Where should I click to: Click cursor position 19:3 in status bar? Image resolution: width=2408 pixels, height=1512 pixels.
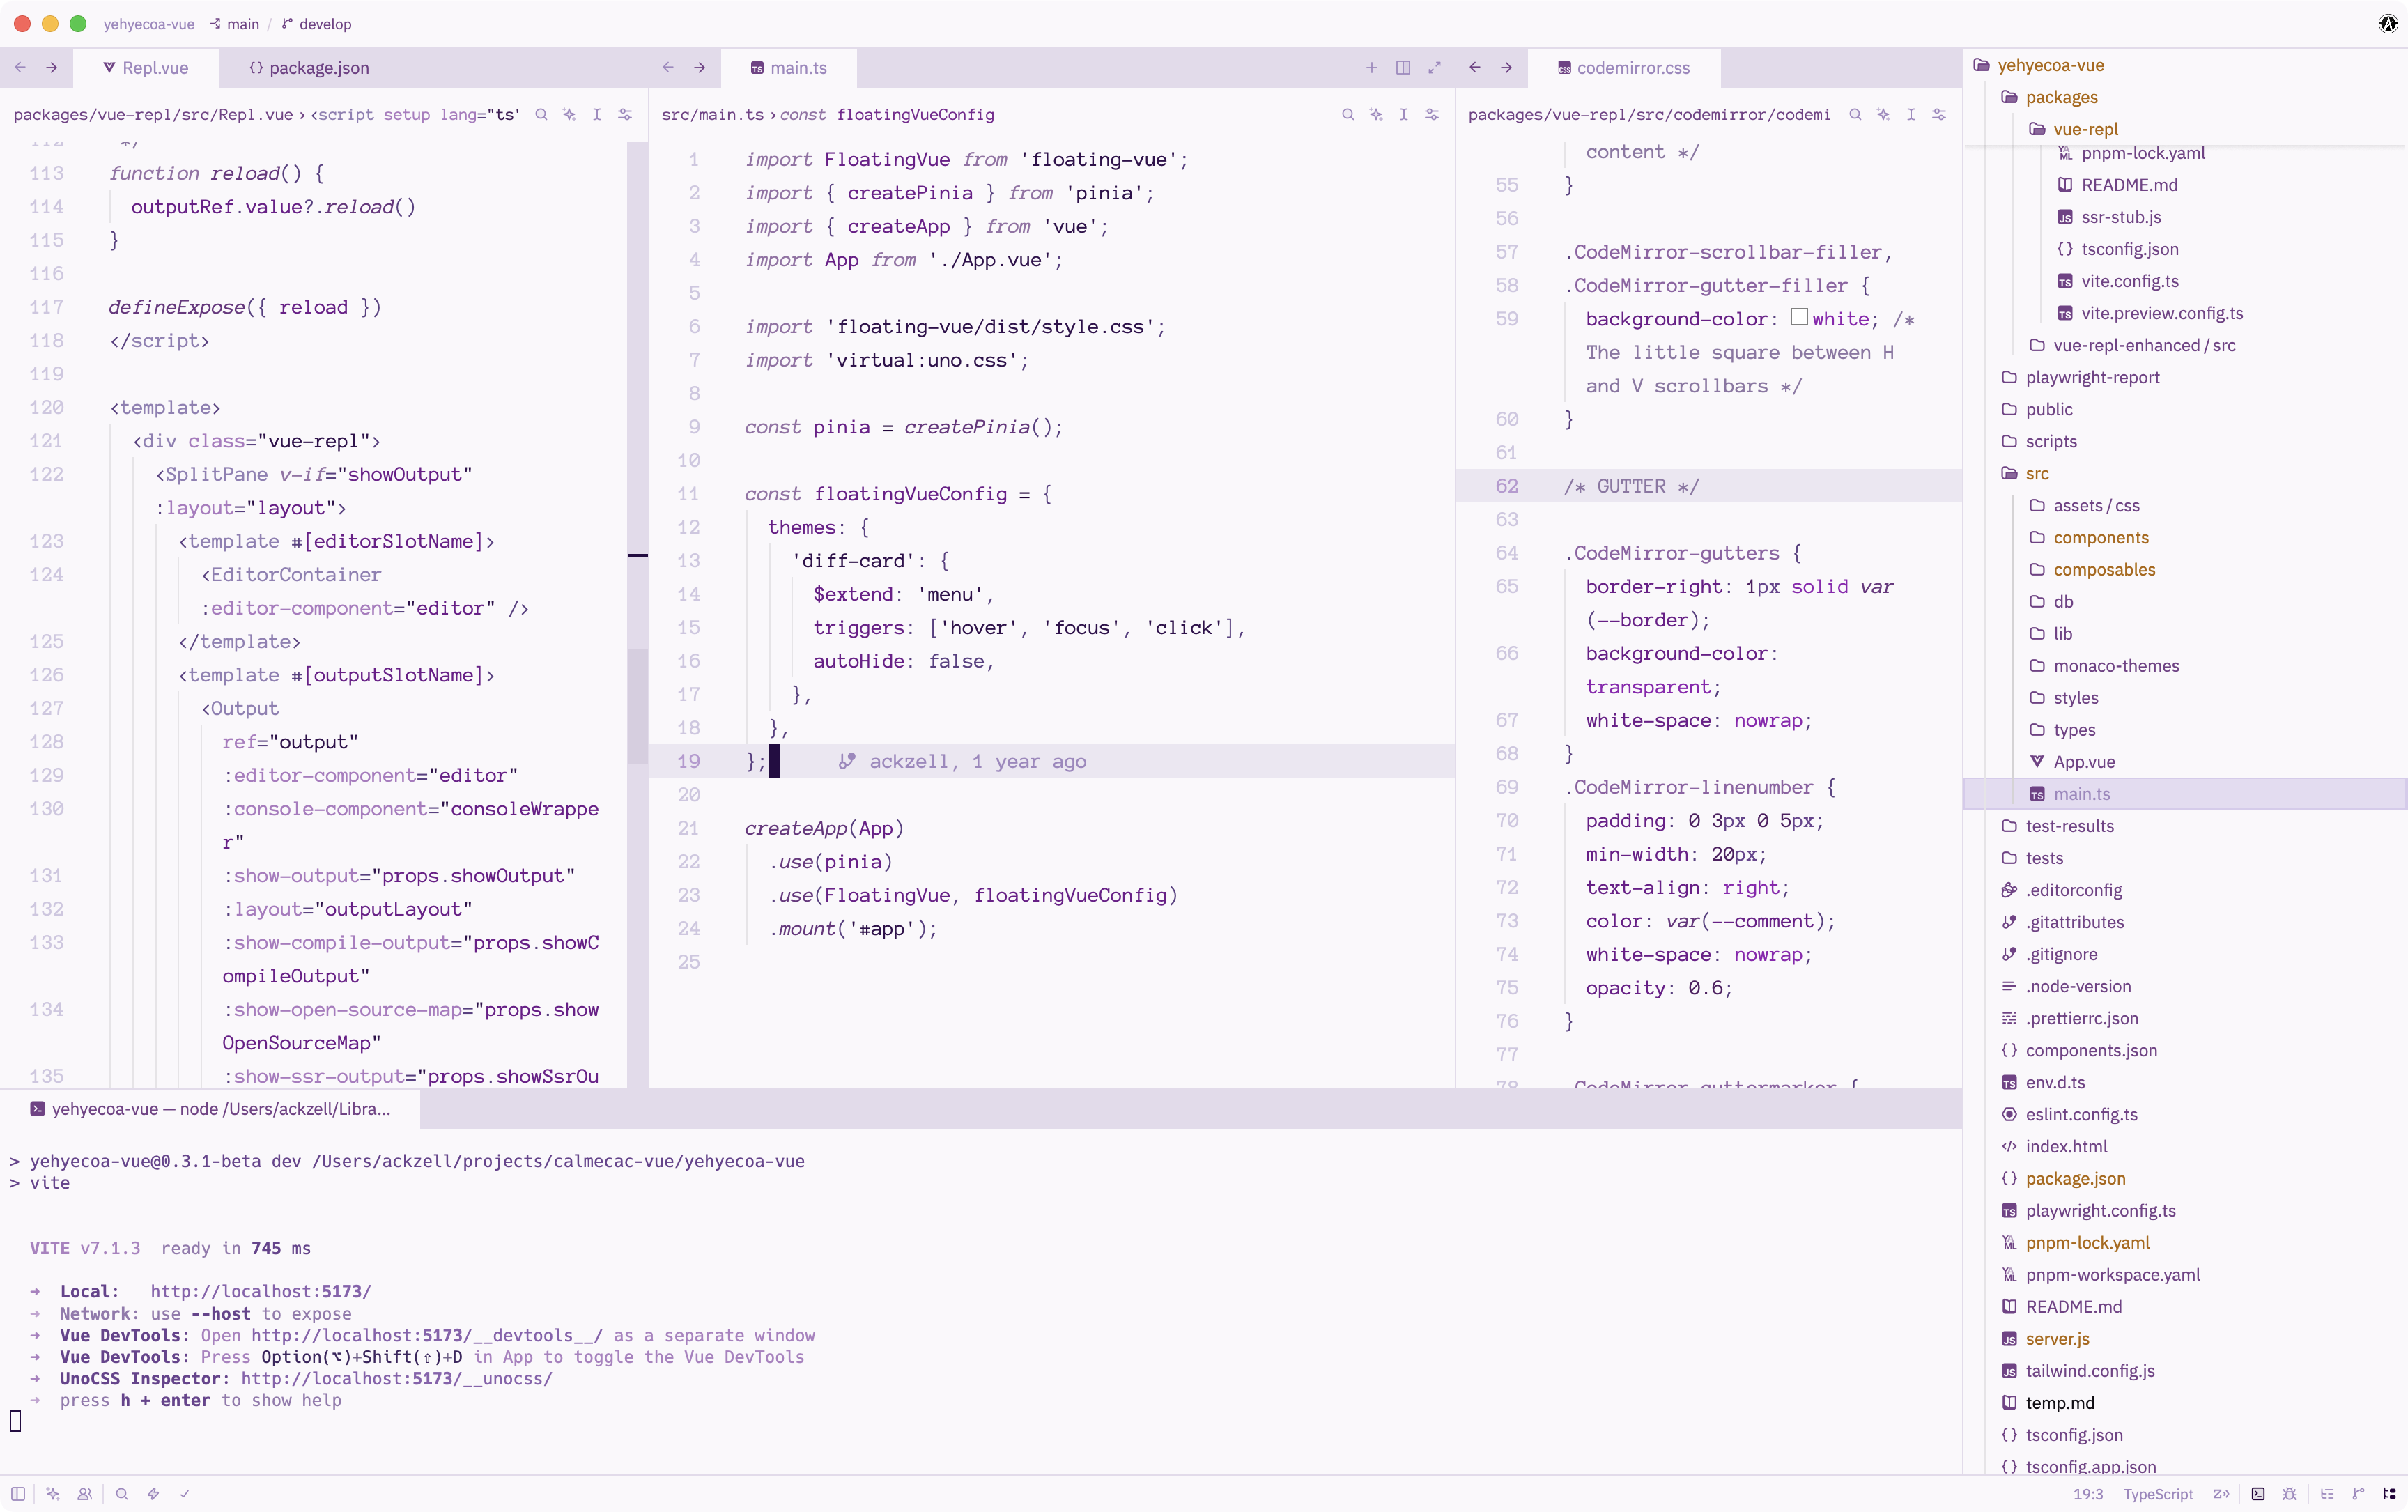2088,1494
